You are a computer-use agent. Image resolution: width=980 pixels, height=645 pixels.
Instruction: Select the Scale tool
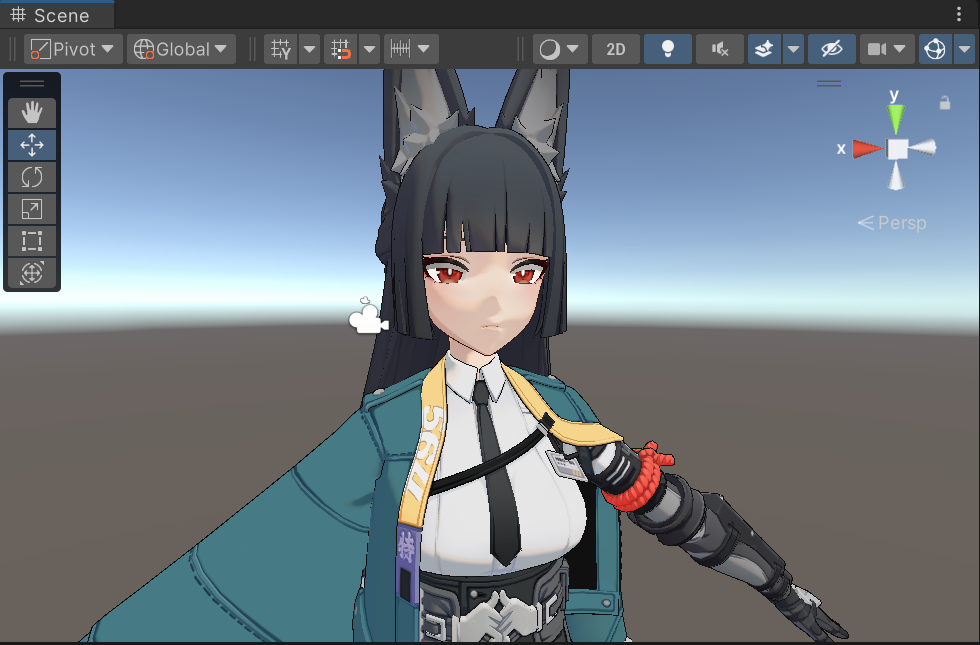(32, 210)
